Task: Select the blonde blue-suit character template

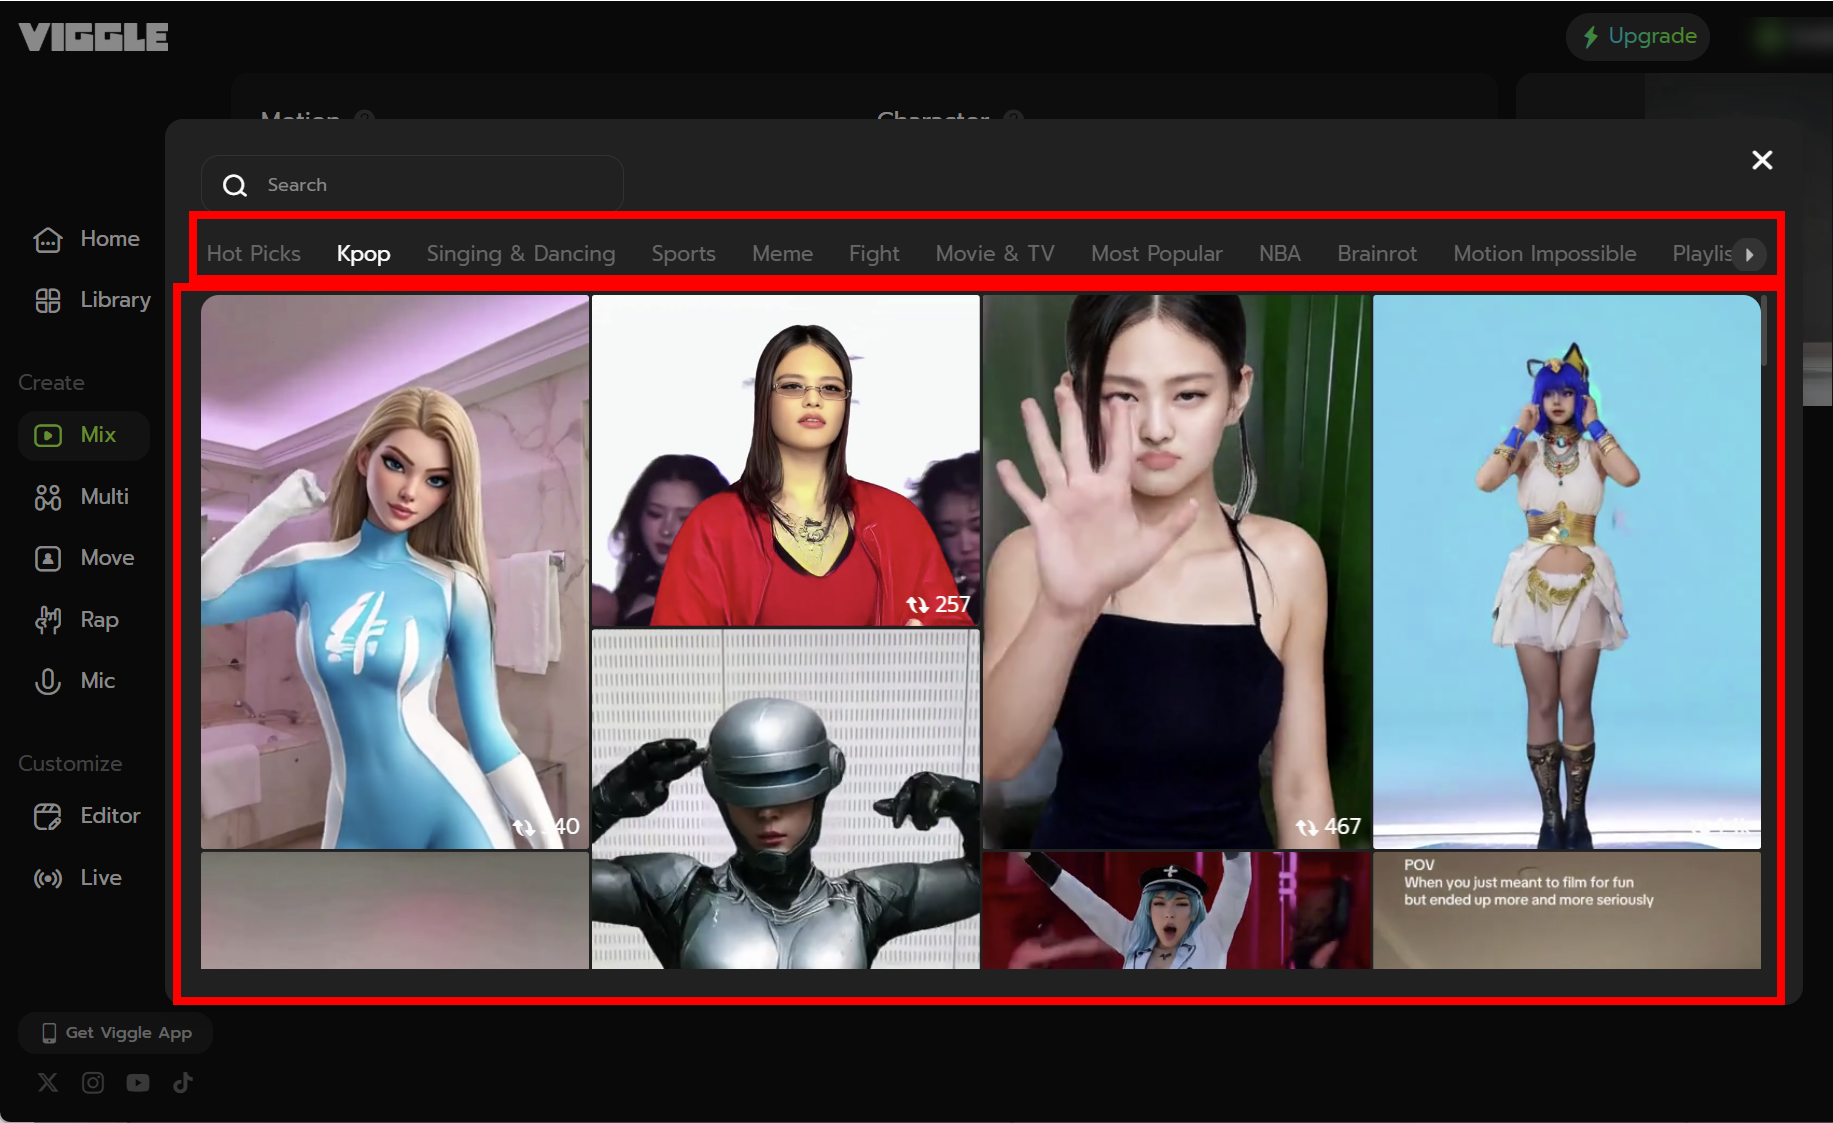Action: pos(395,572)
